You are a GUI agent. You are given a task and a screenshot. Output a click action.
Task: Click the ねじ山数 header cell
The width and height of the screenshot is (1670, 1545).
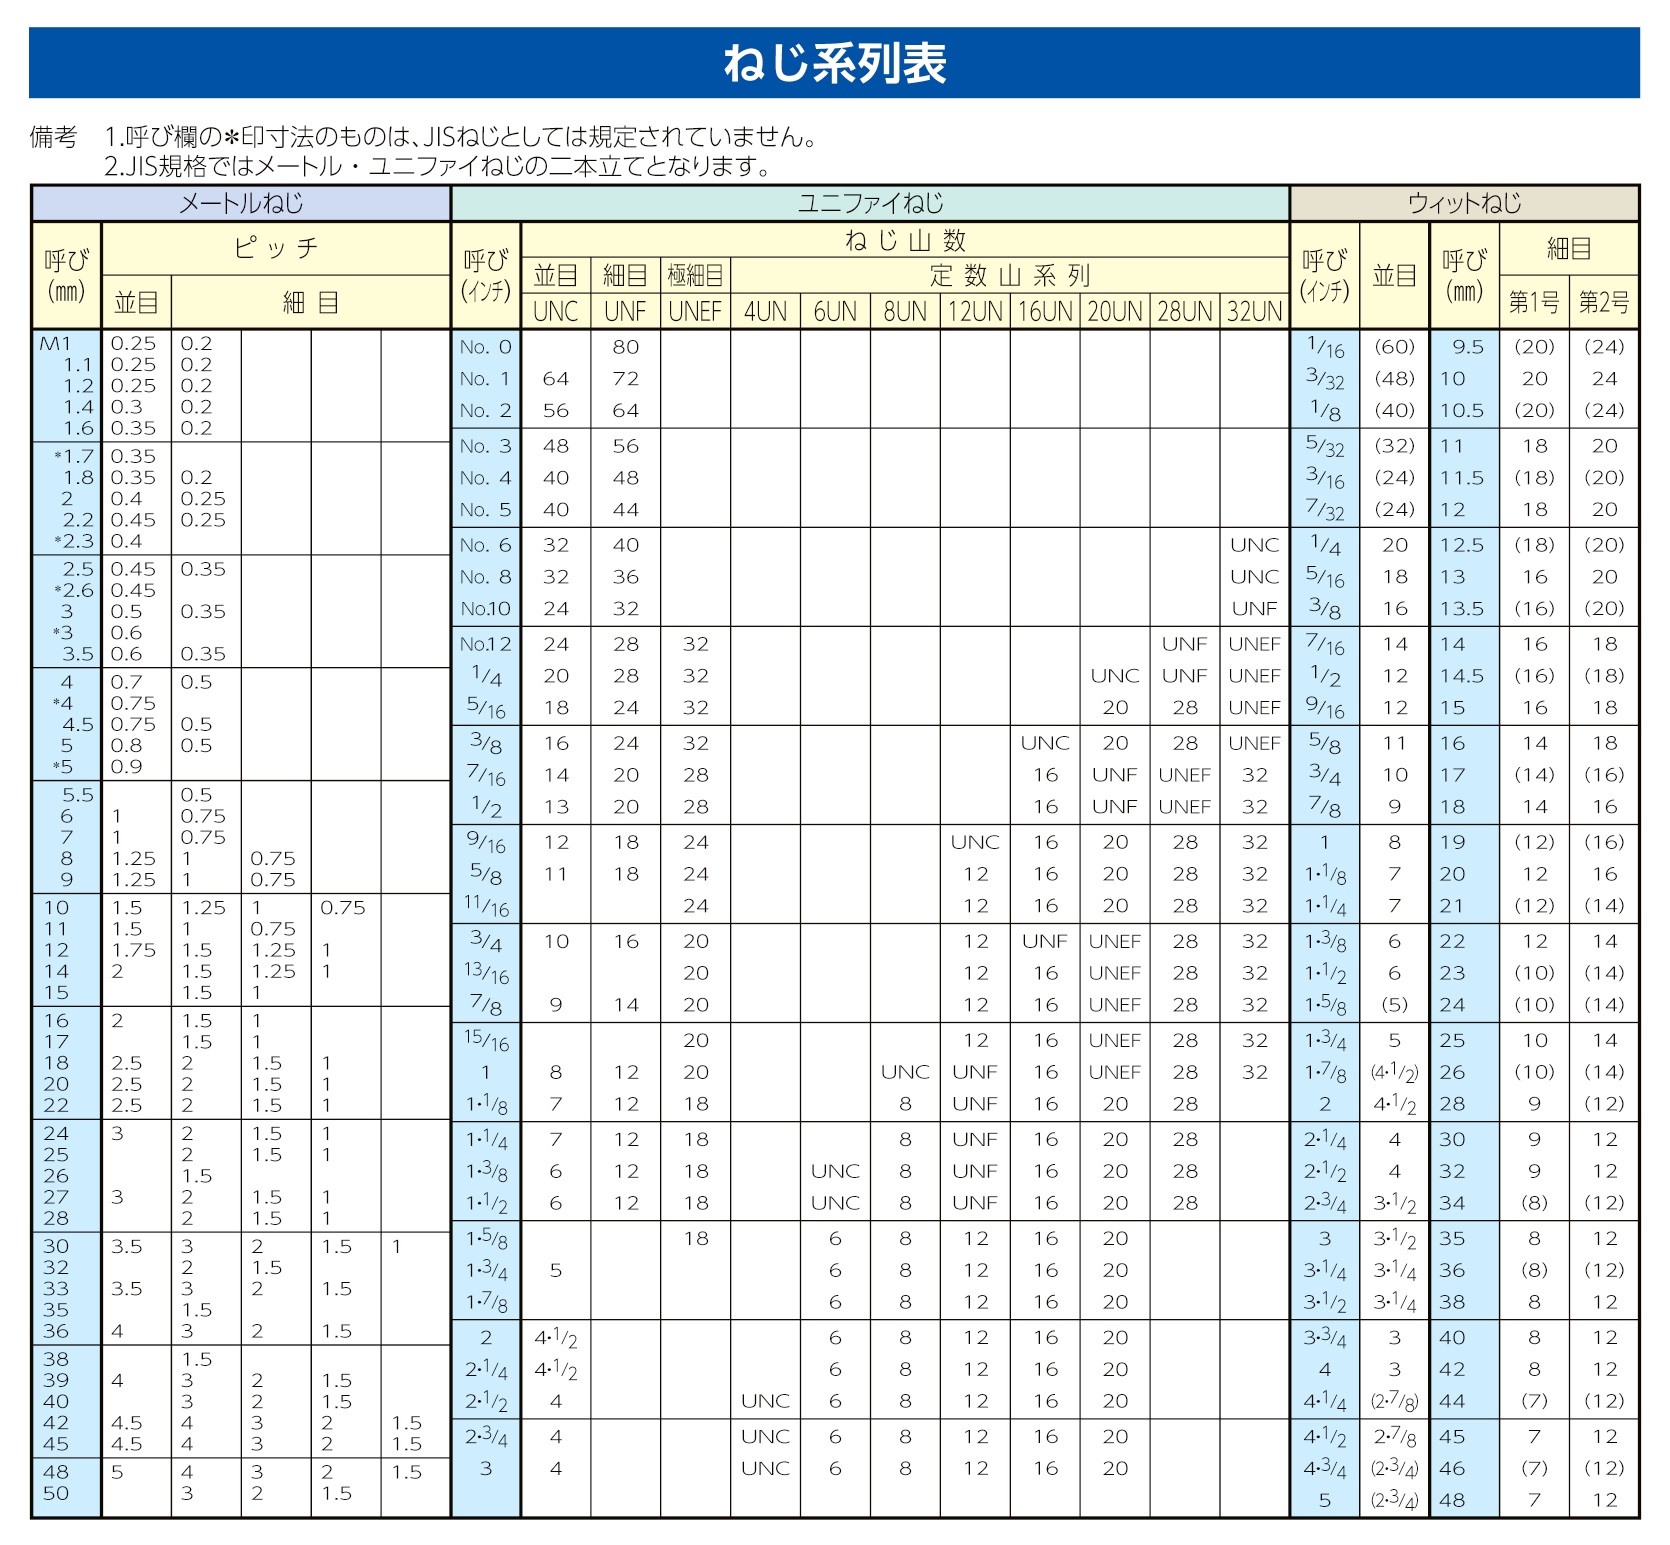coord(905,240)
